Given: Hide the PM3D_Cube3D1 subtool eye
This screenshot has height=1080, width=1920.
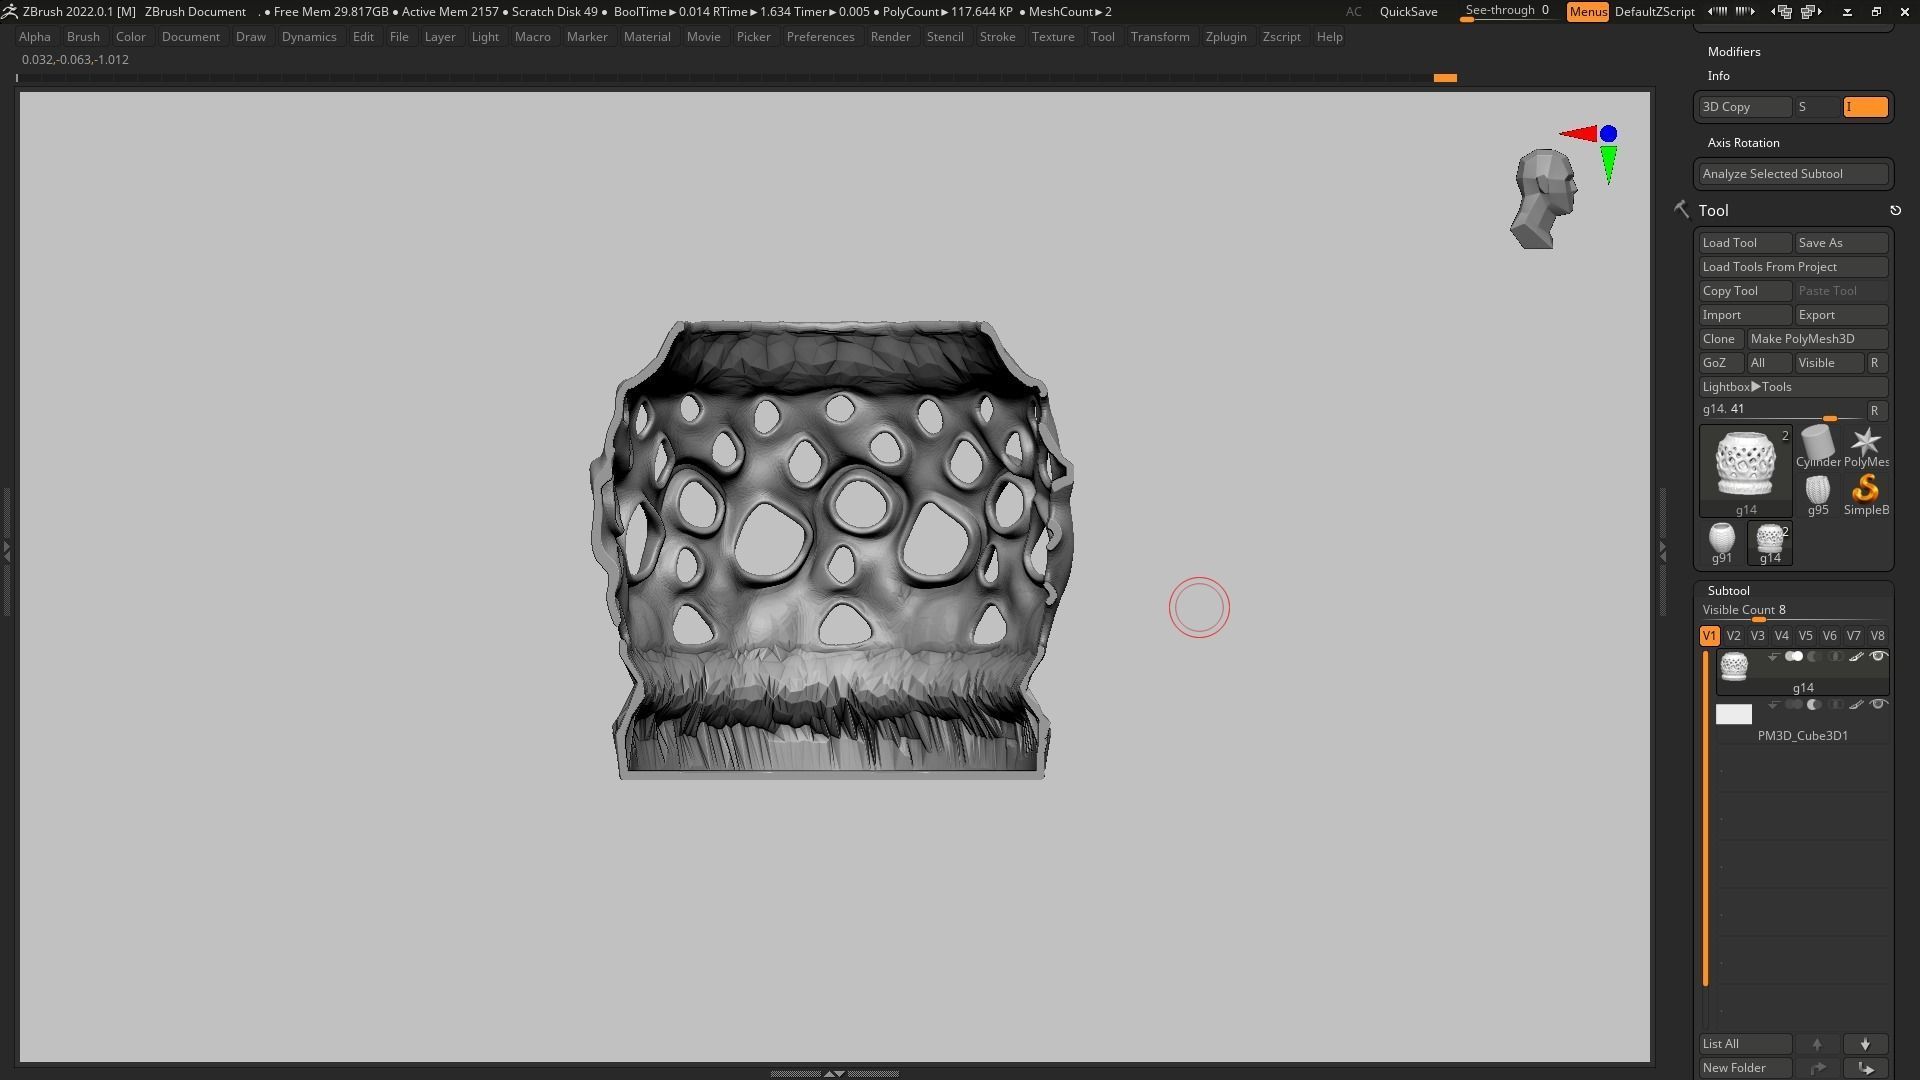Looking at the screenshot, I should [x=1878, y=705].
